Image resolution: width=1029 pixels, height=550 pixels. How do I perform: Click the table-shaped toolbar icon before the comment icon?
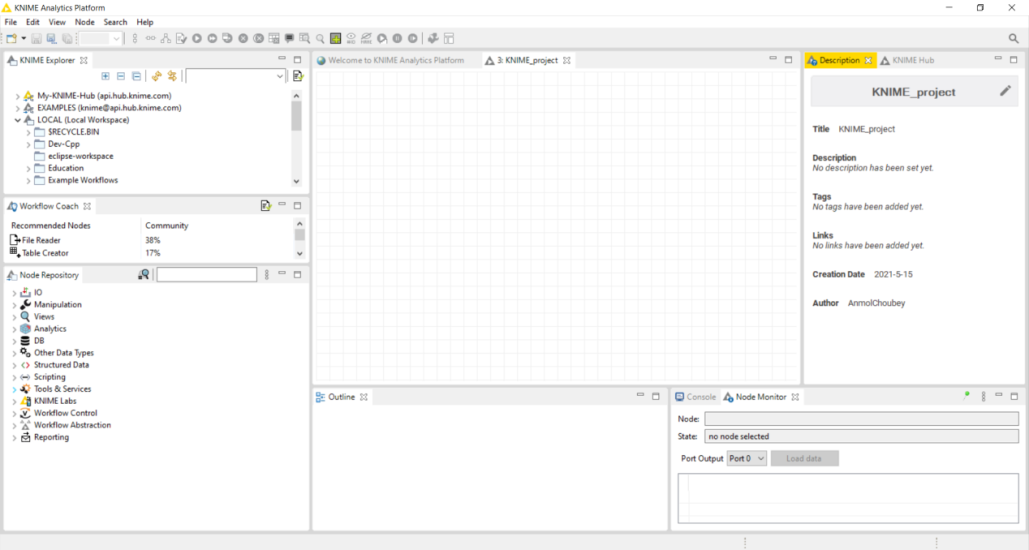(x=274, y=39)
